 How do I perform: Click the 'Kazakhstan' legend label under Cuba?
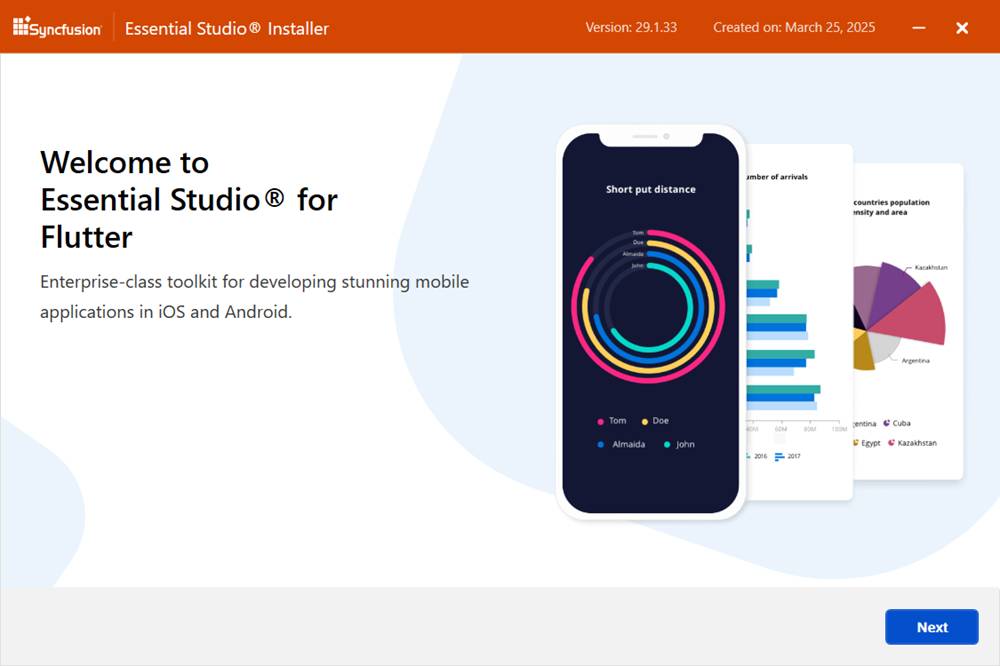[913, 443]
